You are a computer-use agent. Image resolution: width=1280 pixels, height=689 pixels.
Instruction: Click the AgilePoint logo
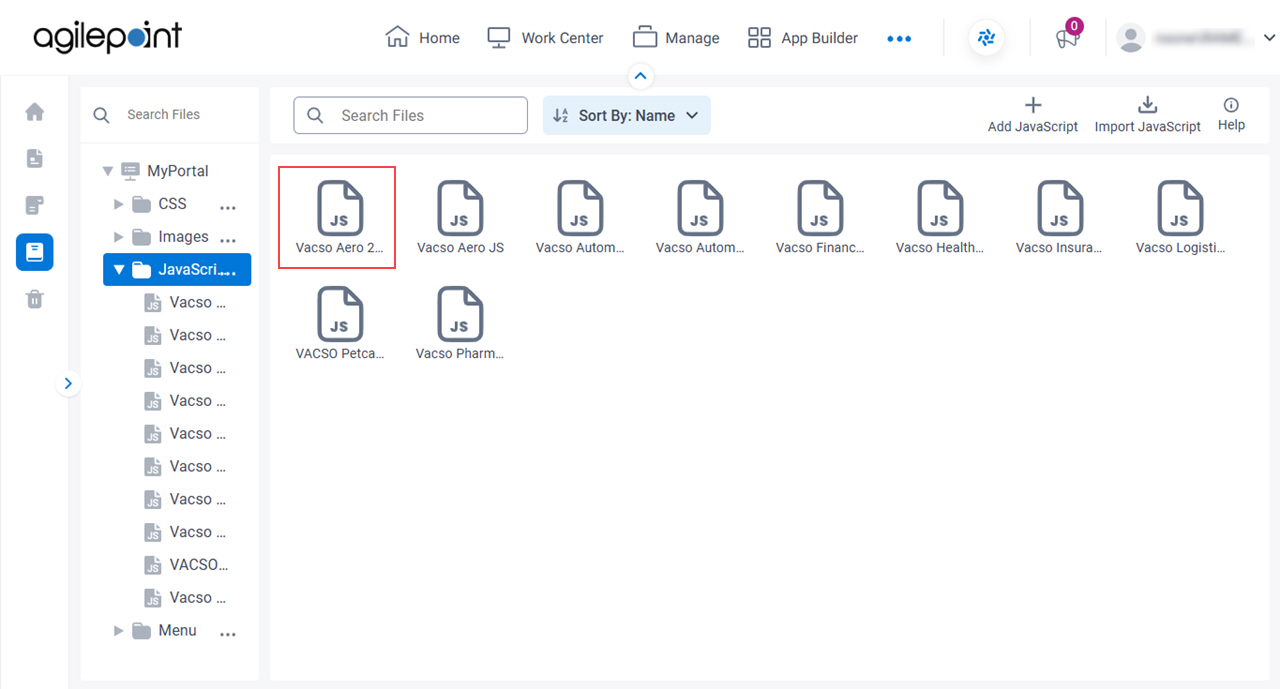point(108,38)
